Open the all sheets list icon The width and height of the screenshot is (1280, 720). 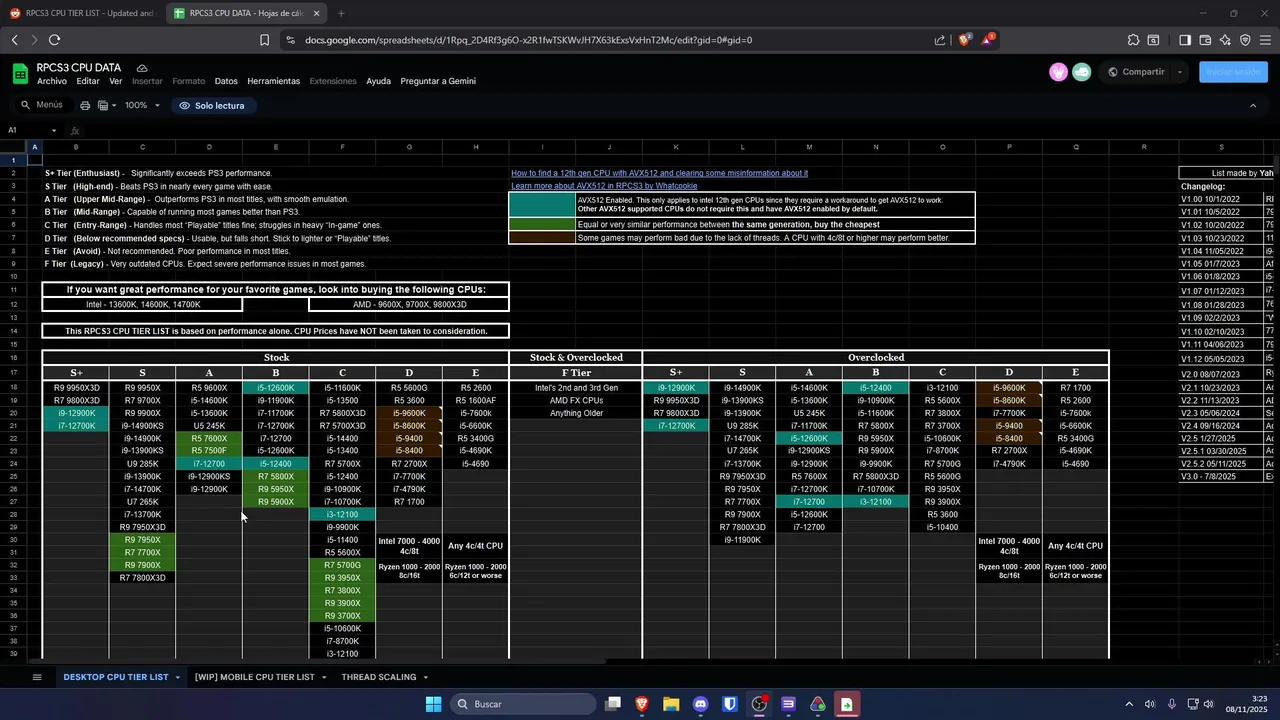point(37,677)
